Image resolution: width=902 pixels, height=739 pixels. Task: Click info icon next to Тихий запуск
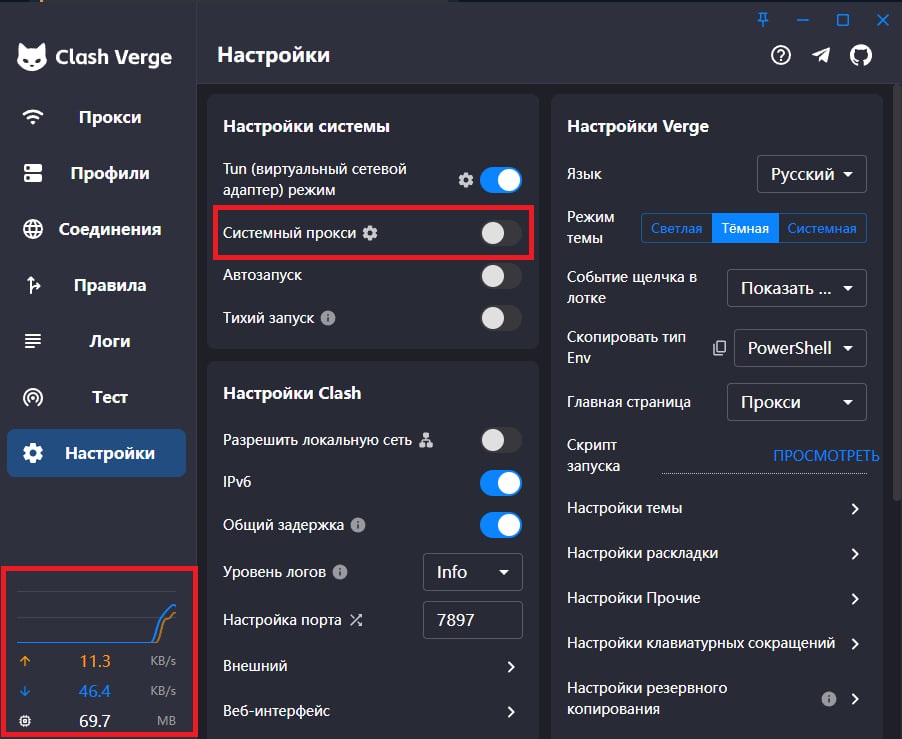click(x=328, y=318)
